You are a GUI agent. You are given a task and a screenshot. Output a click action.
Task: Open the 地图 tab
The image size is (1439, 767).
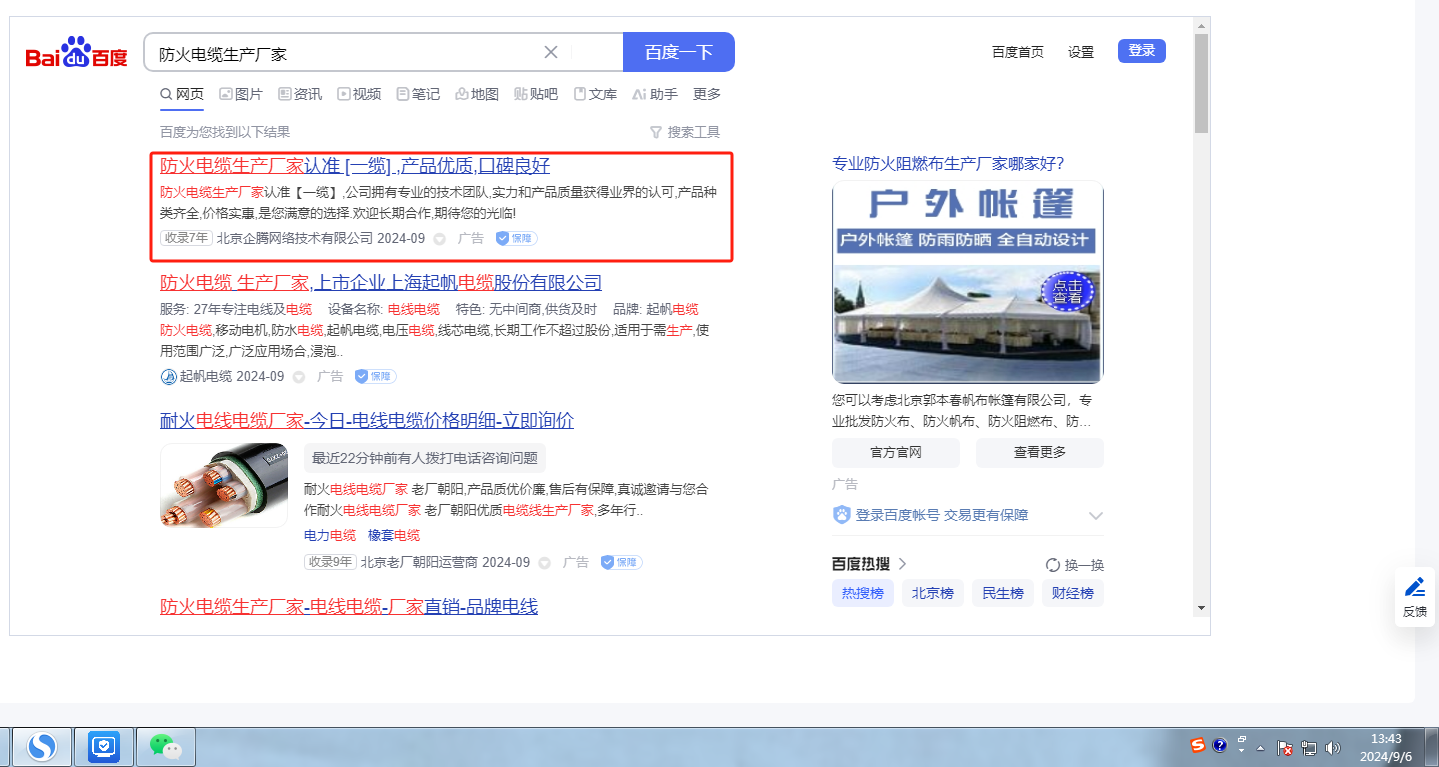pyautogui.click(x=477, y=94)
